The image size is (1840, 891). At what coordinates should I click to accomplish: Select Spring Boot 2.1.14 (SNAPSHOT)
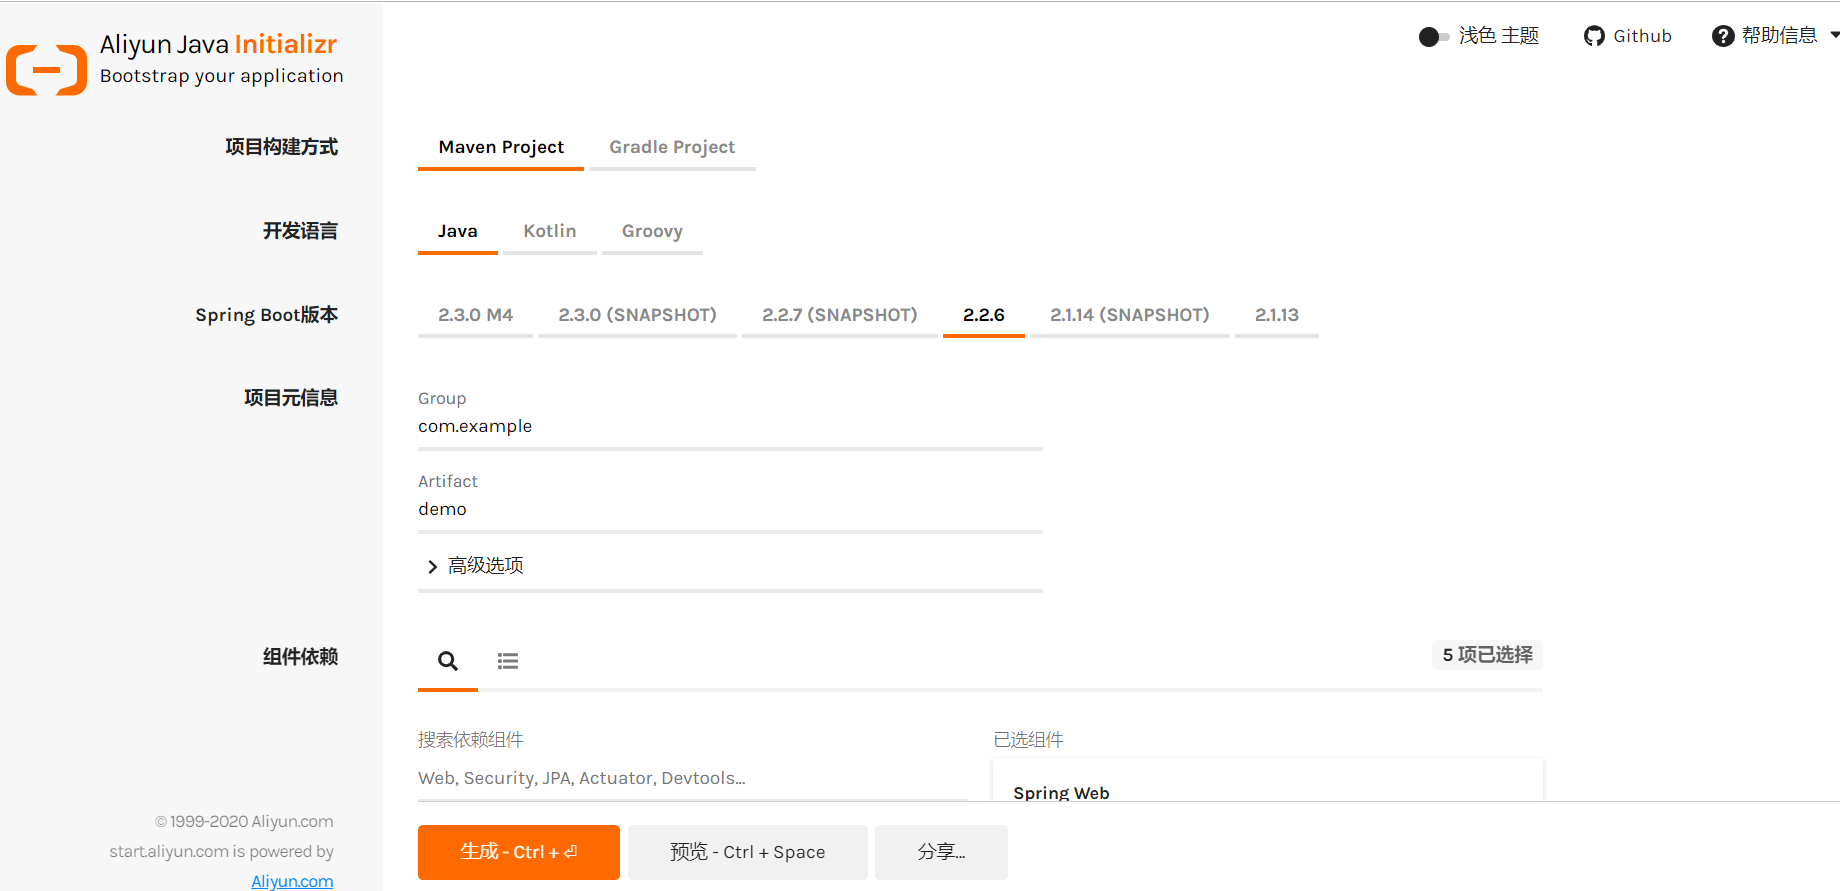tap(1129, 315)
